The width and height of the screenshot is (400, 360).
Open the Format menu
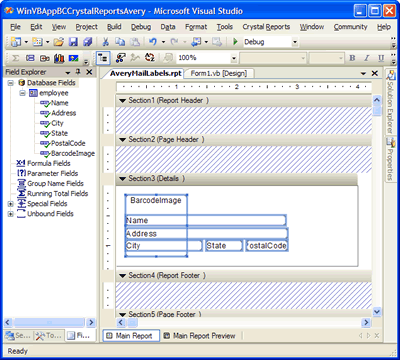point(196,27)
